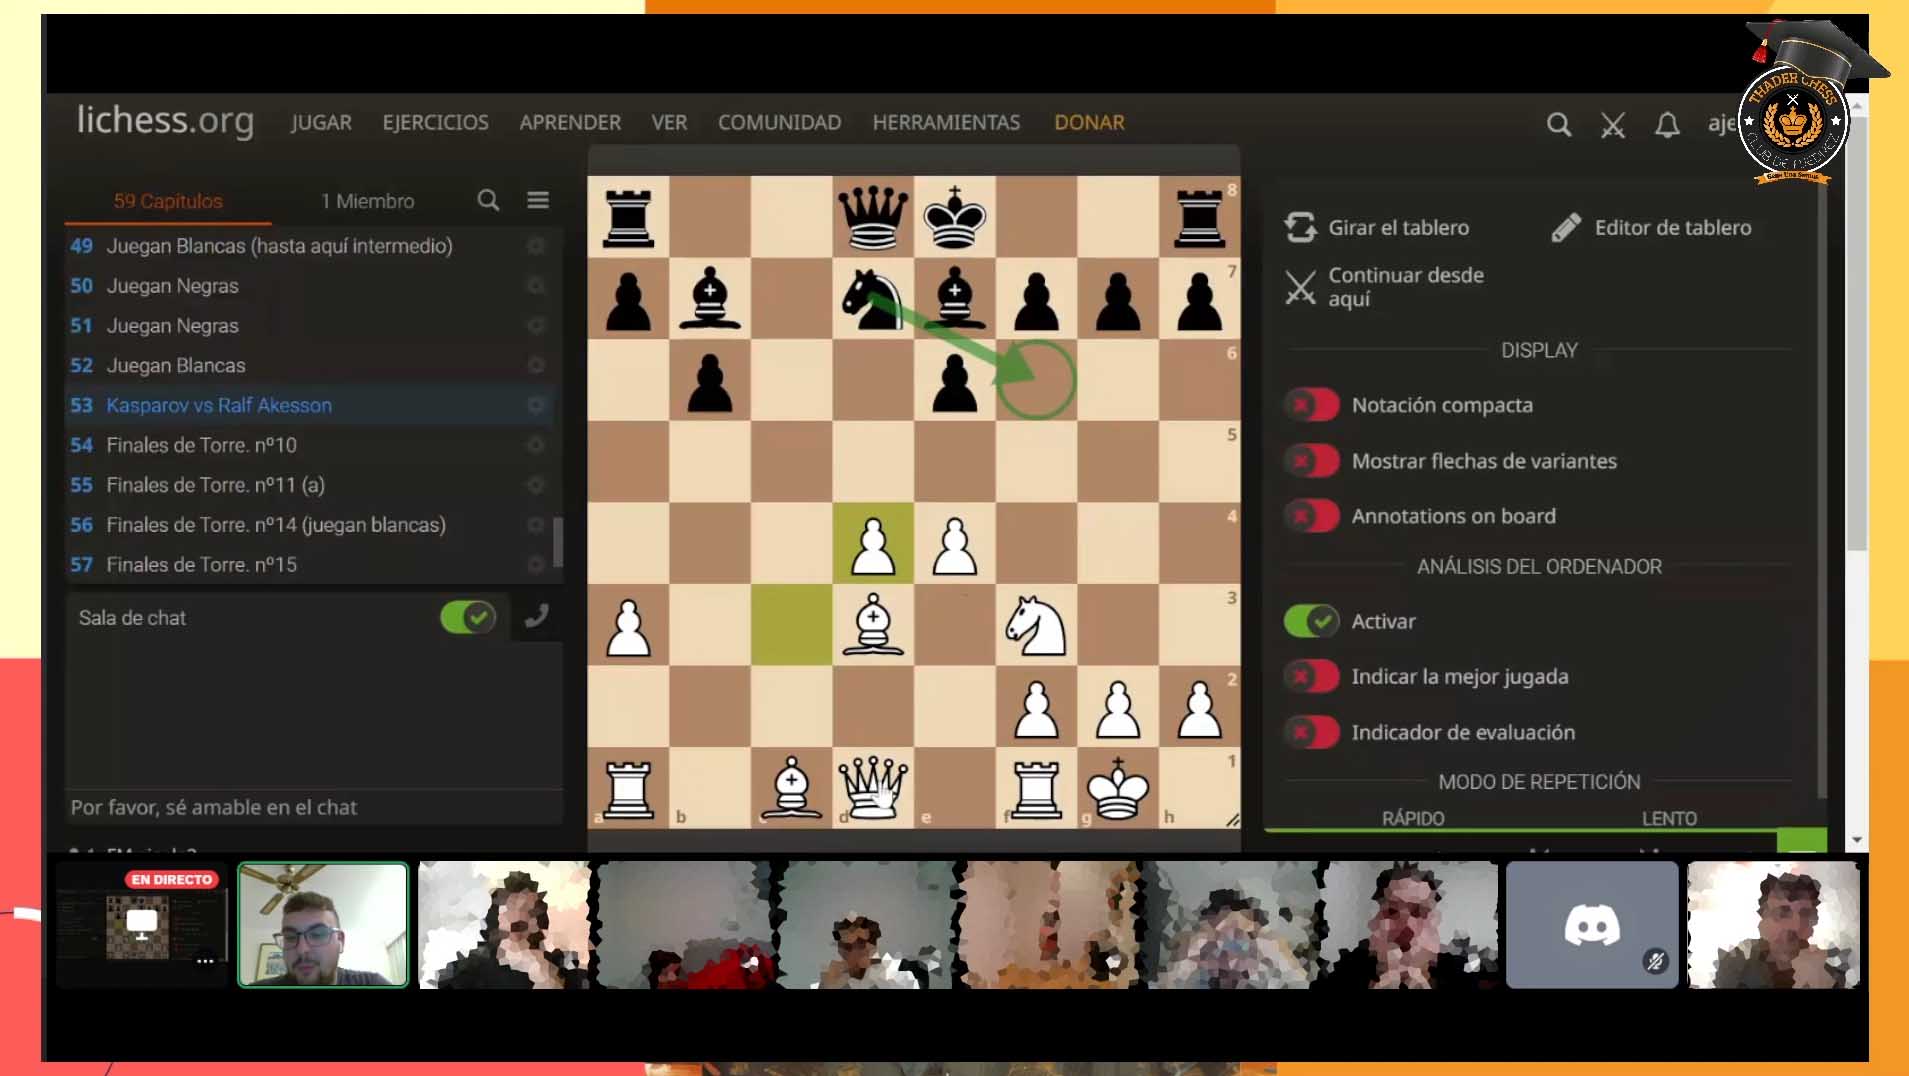Screen dimensions: 1909x1076
Task: Enable Indicador de evaluación toggle
Action: [x=1311, y=732]
